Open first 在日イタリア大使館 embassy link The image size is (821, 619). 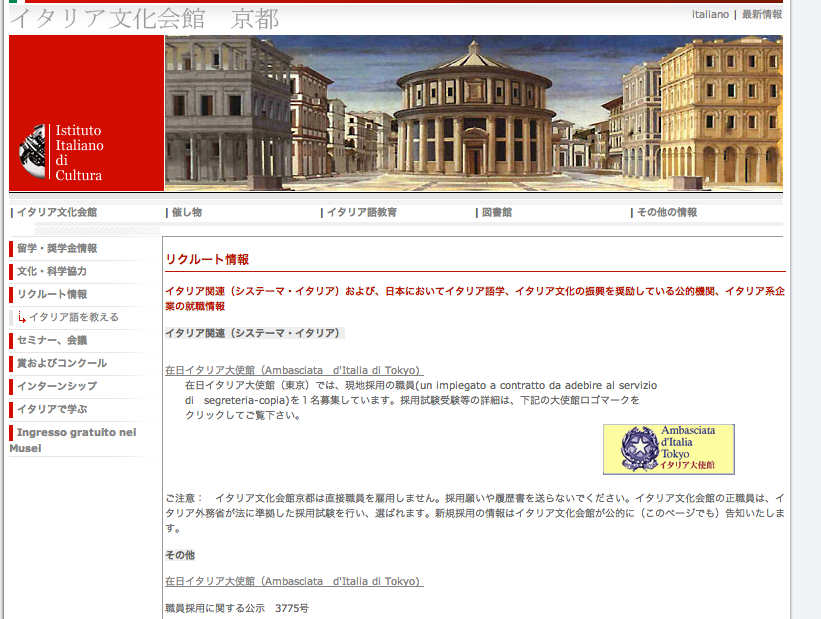point(294,370)
